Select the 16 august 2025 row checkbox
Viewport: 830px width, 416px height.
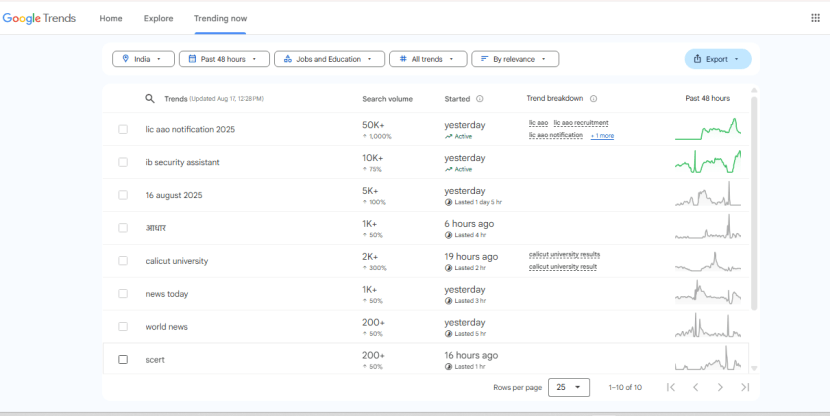click(x=123, y=195)
